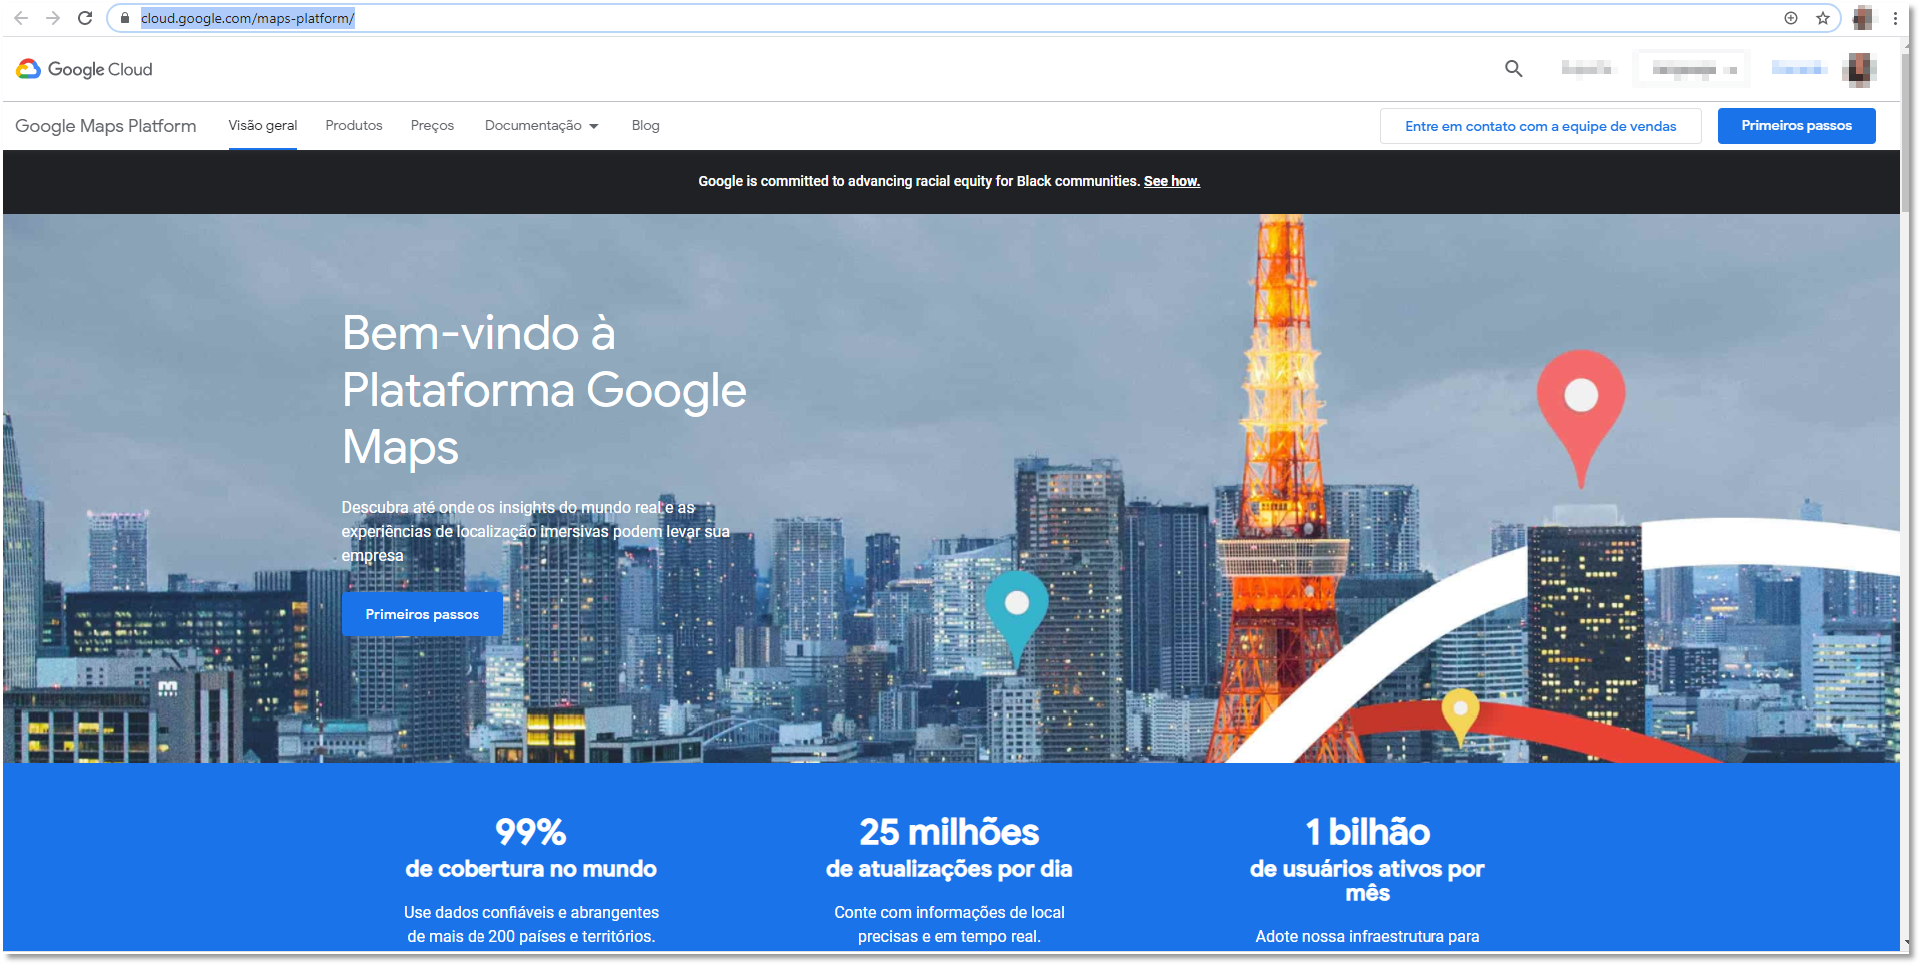Select the Visão geral tab
Viewport: 1921px width, 966px height.
coord(263,126)
